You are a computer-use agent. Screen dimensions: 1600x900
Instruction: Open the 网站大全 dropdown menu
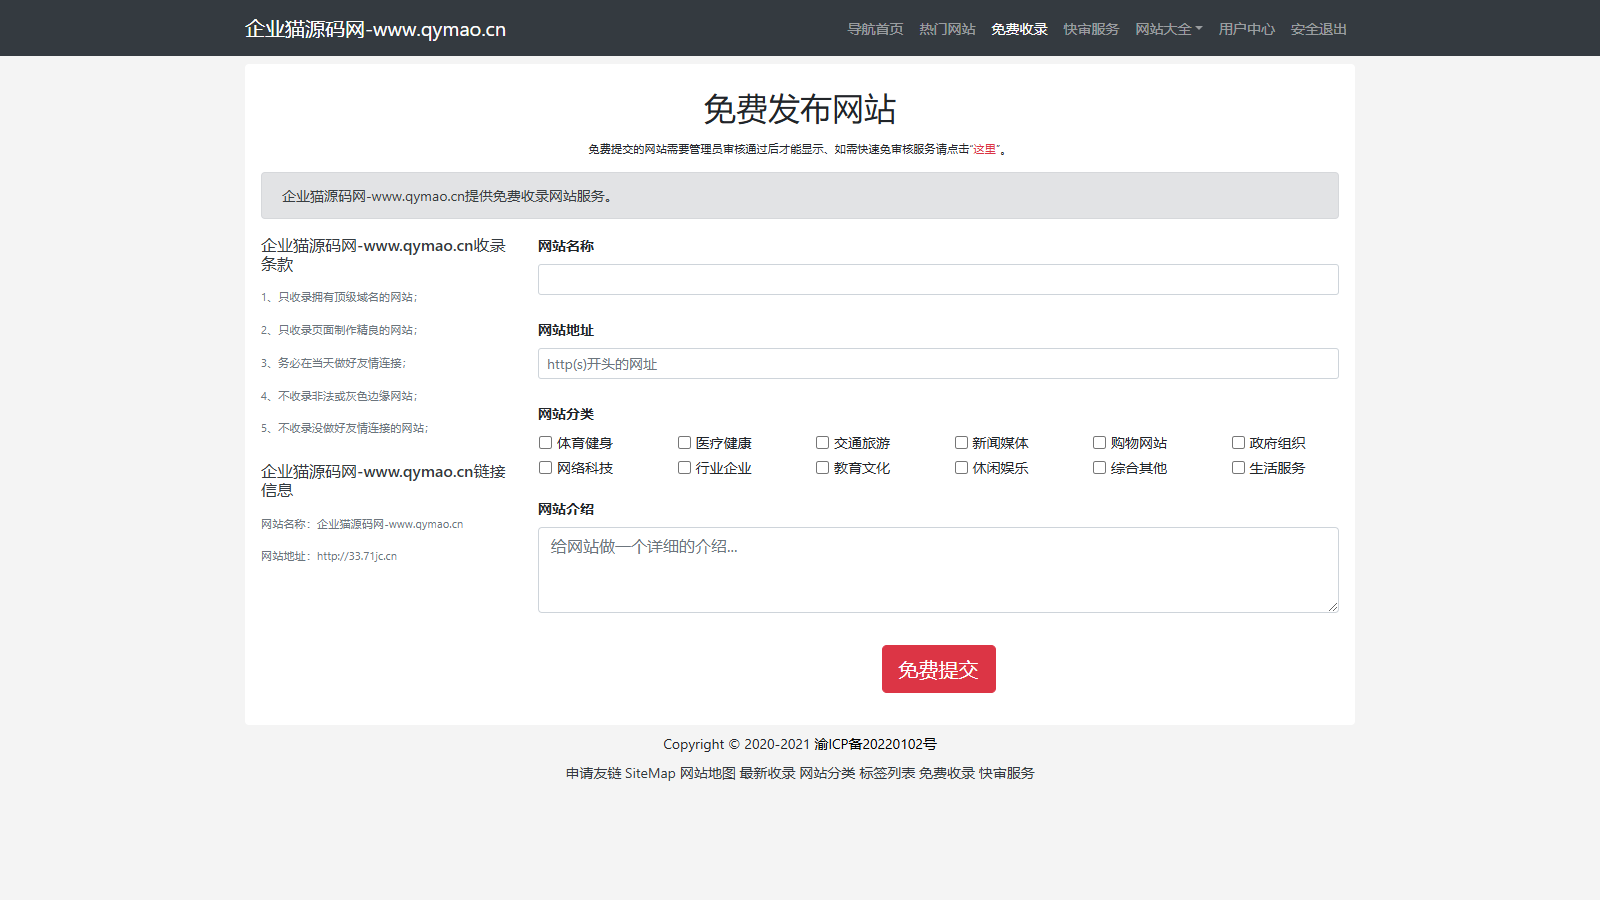coord(1168,29)
